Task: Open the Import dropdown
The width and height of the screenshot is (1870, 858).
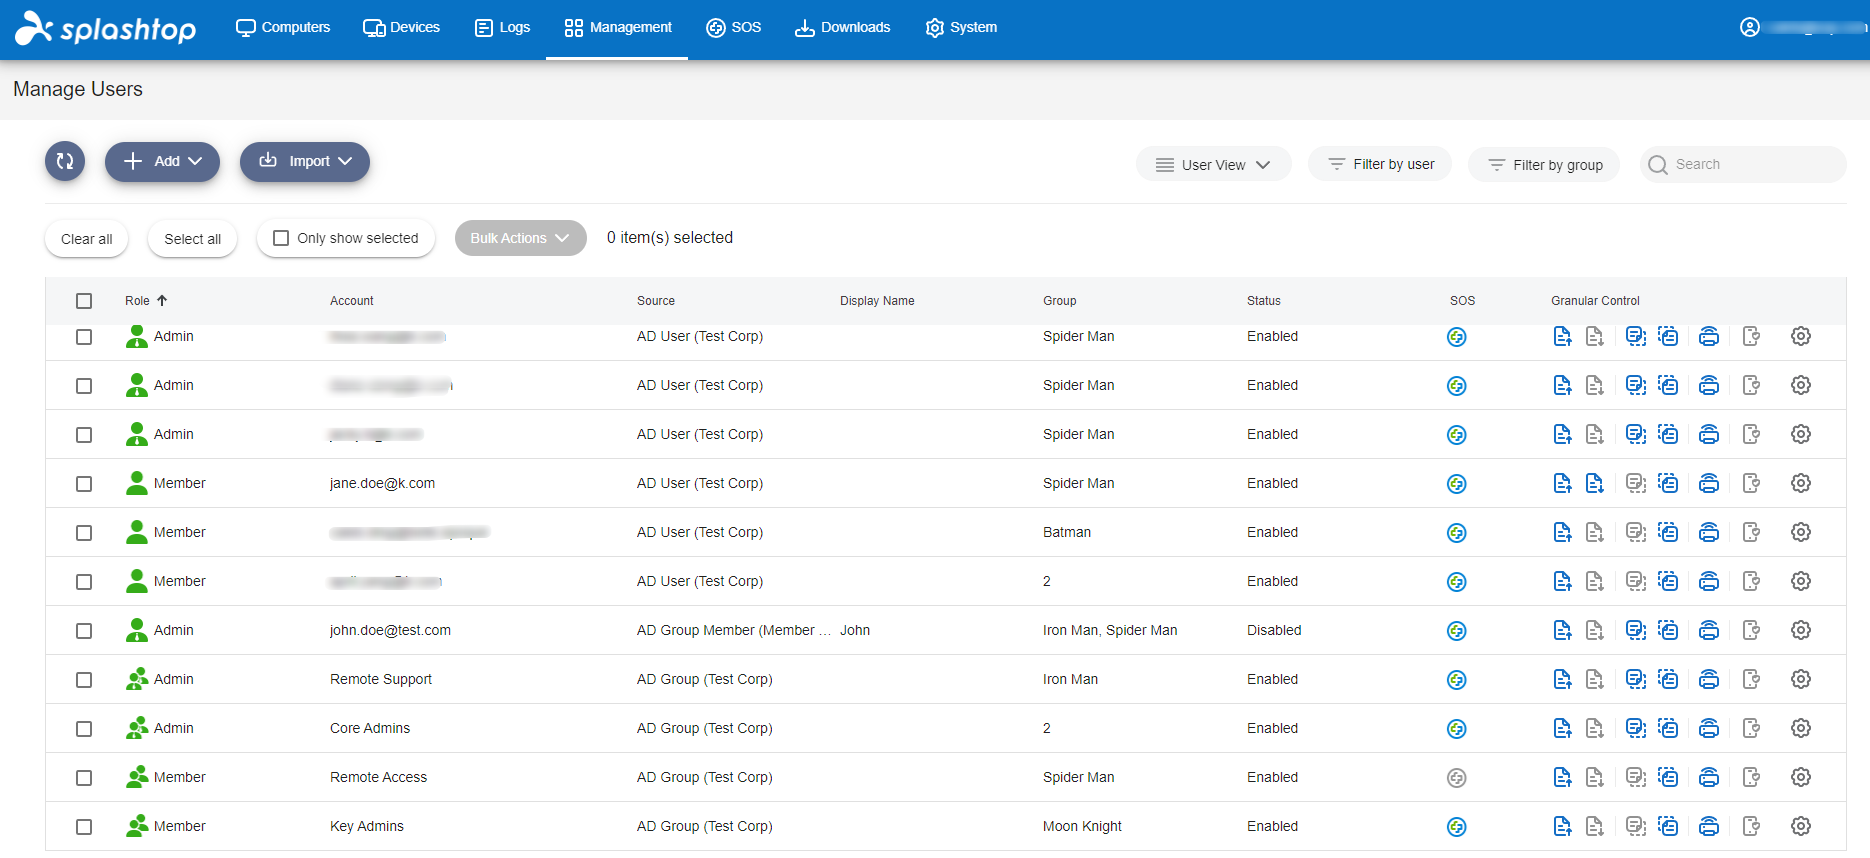Action: click(x=305, y=161)
